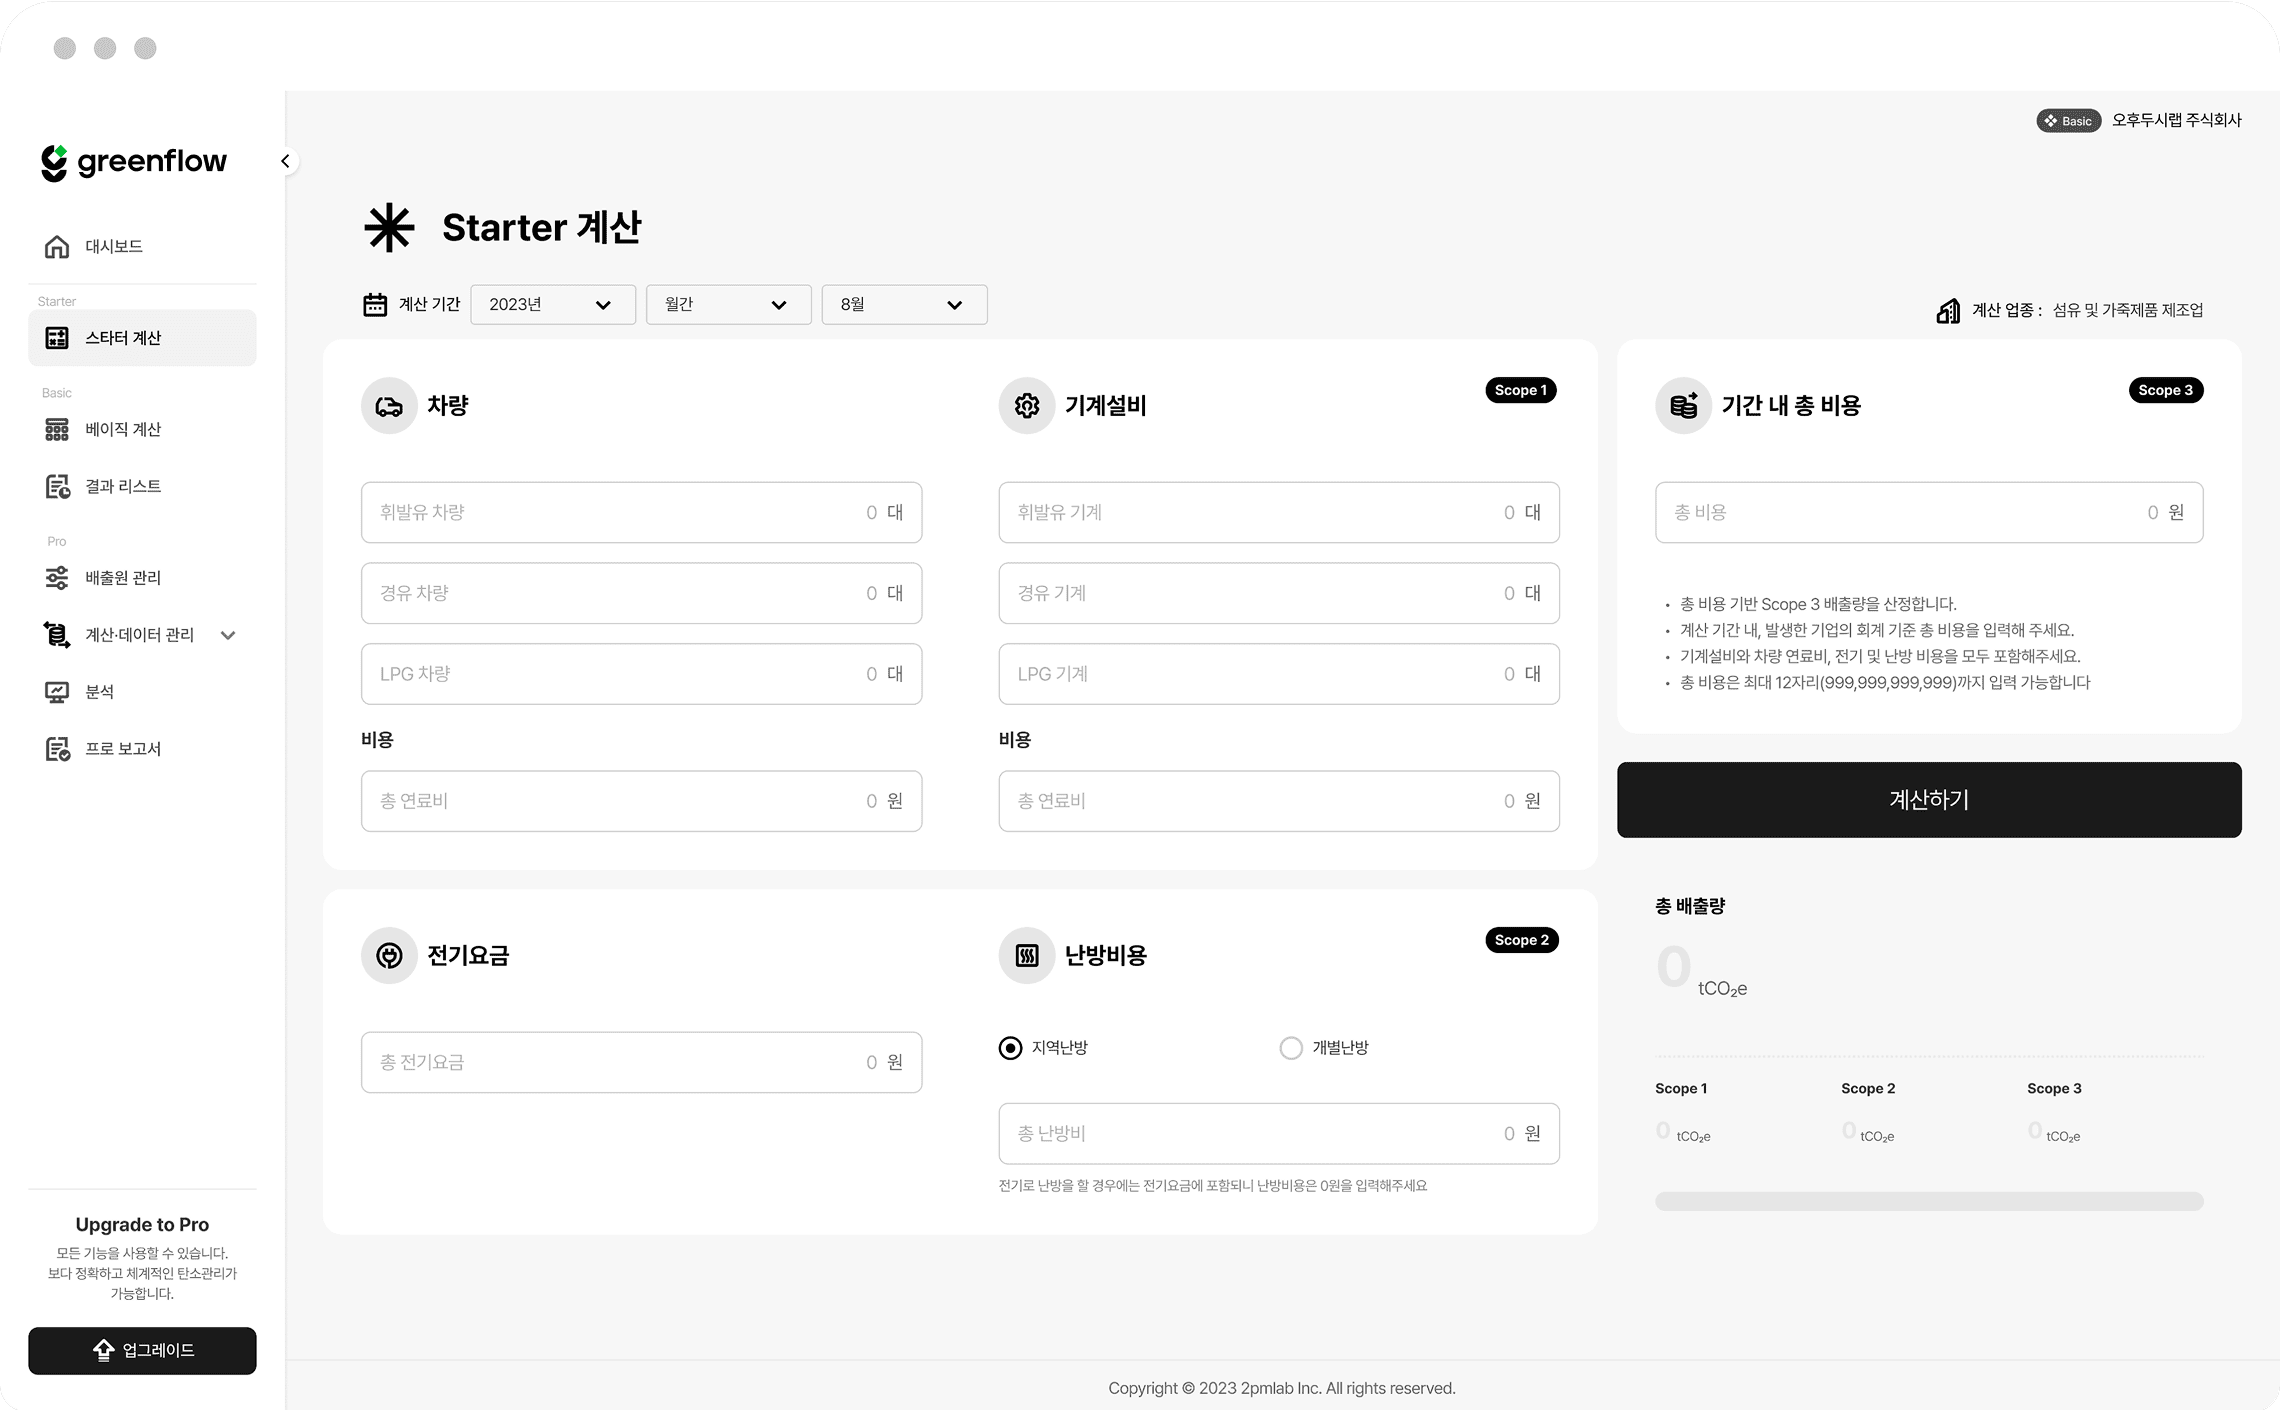Click the 전기요금 plug icon
2280x1410 pixels.
point(389,955)
